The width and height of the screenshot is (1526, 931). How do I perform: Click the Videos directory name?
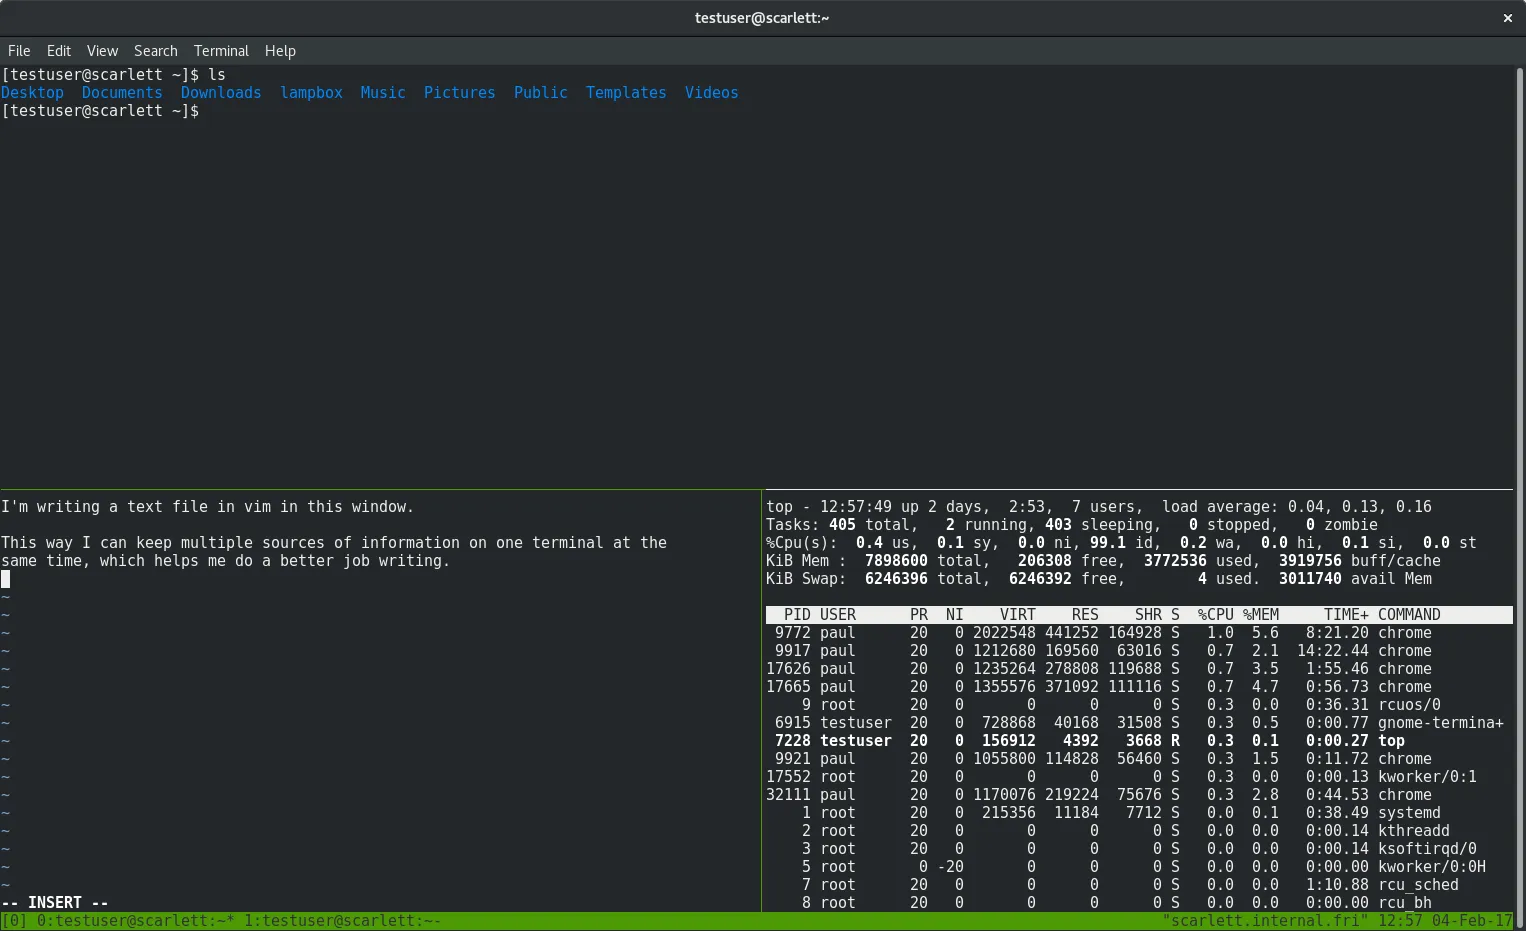[x=711, y=92]
